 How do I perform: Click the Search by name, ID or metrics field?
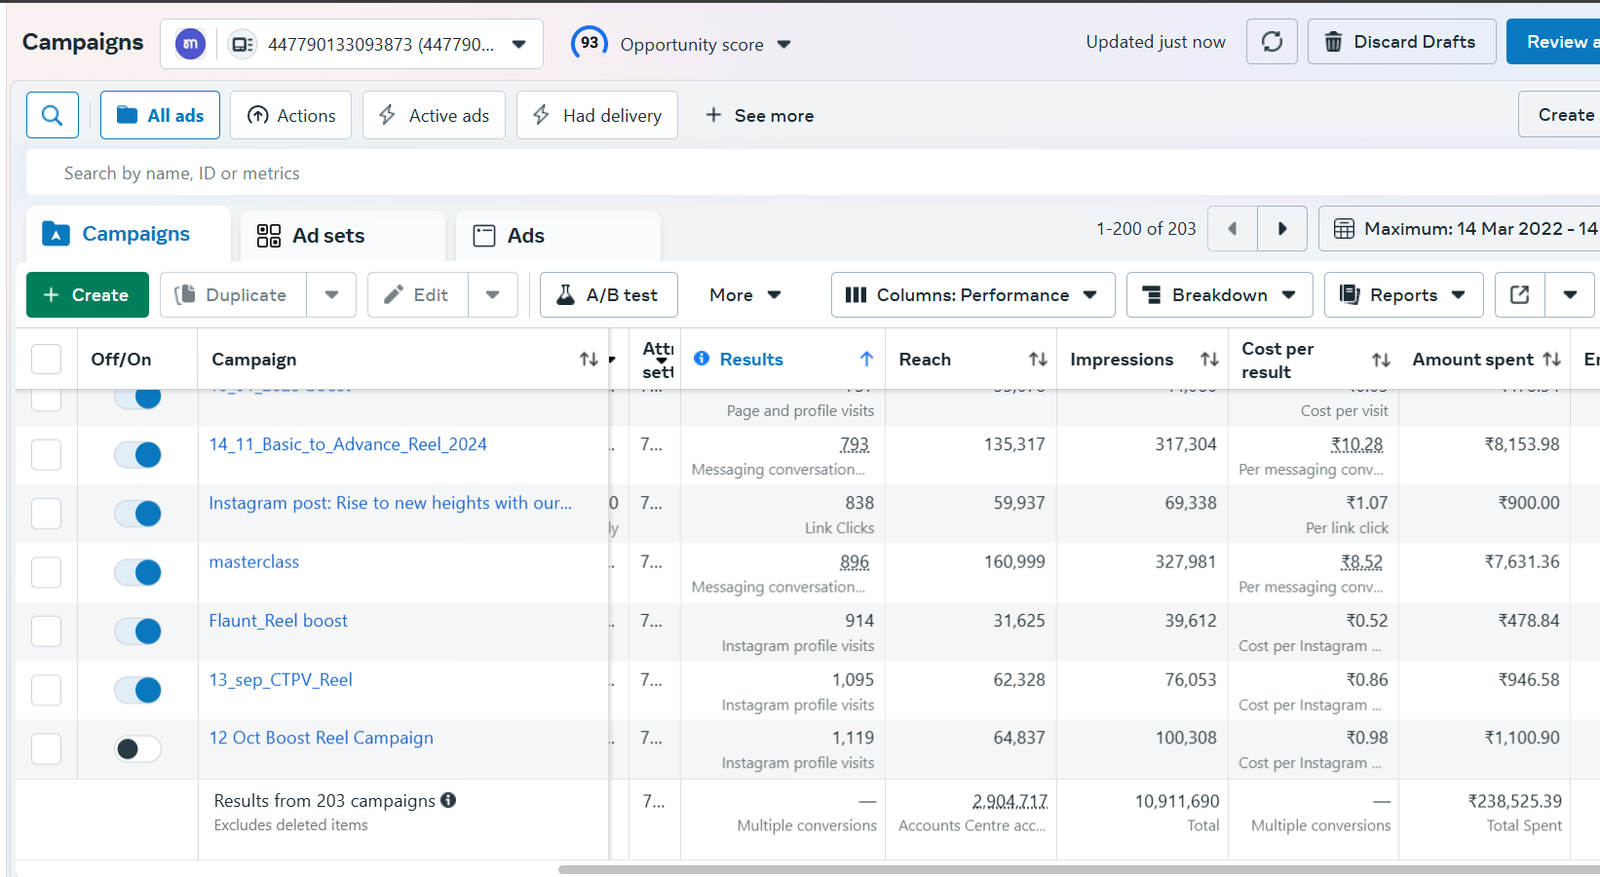click(812, 173)
